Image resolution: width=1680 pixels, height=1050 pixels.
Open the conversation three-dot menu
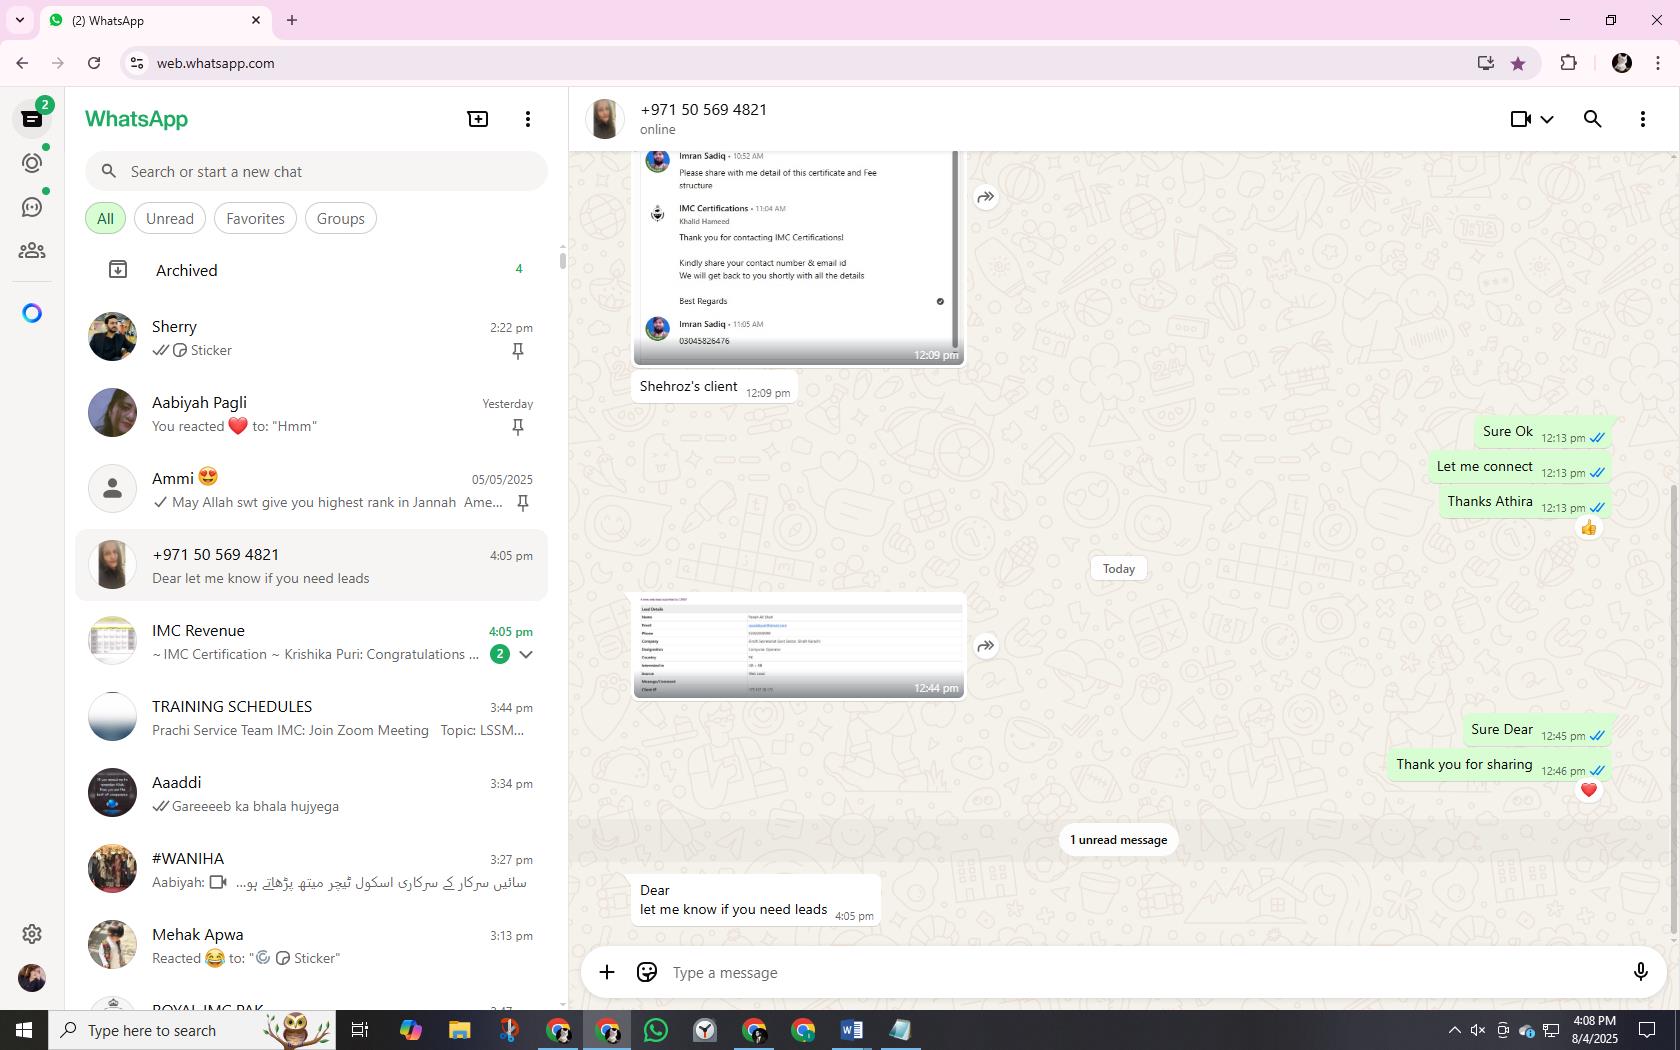click(x=1643, y=119)
